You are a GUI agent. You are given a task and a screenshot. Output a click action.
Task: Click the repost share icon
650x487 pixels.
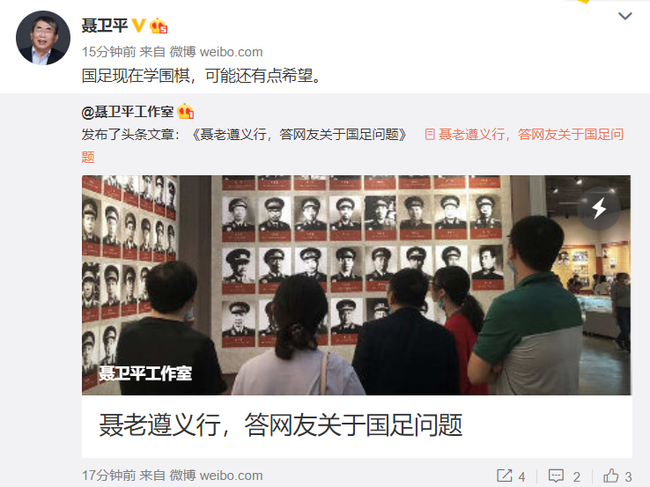(x=504, y=476)
